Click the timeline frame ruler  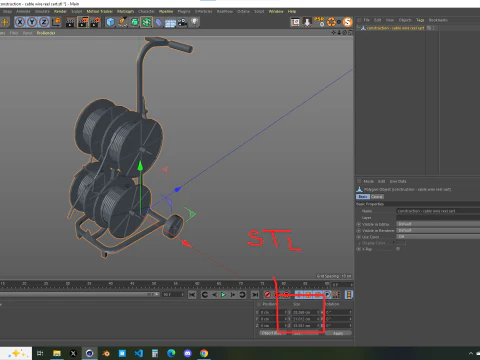click(x=165, y=284)
